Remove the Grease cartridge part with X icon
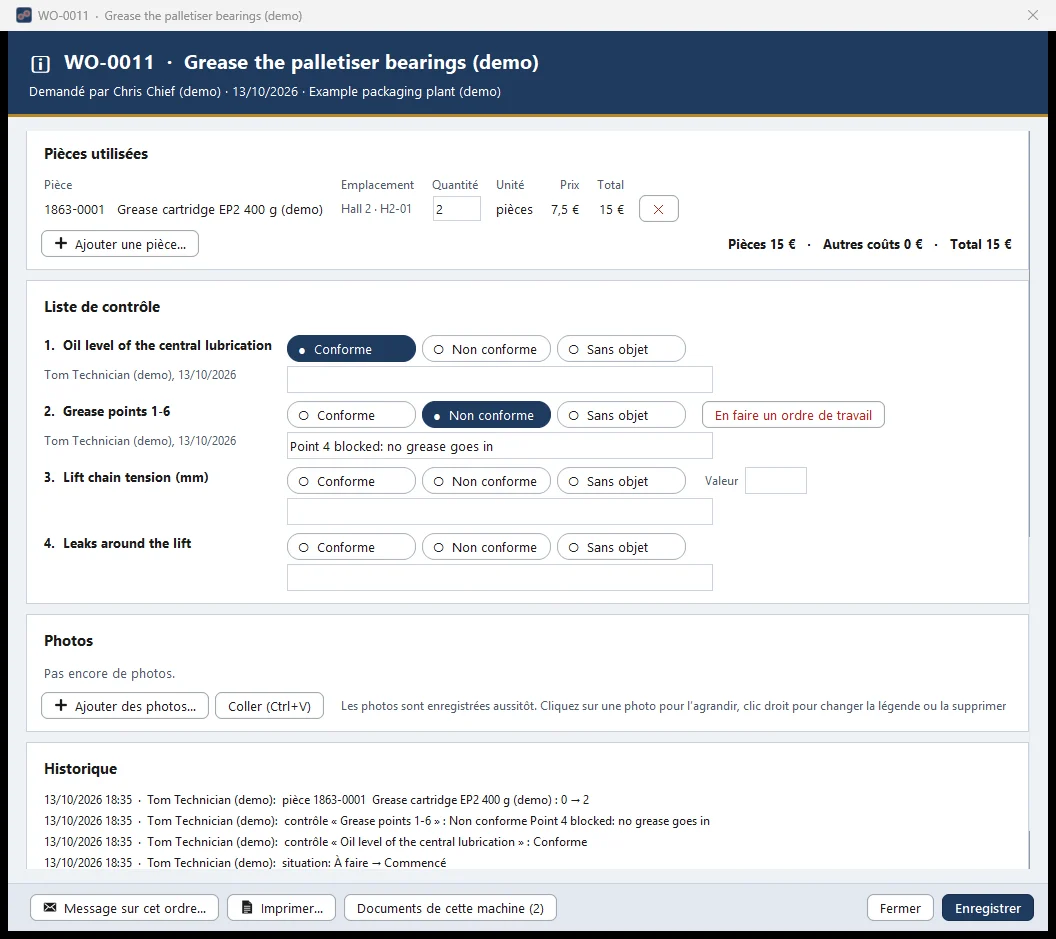 pos(659,209)
